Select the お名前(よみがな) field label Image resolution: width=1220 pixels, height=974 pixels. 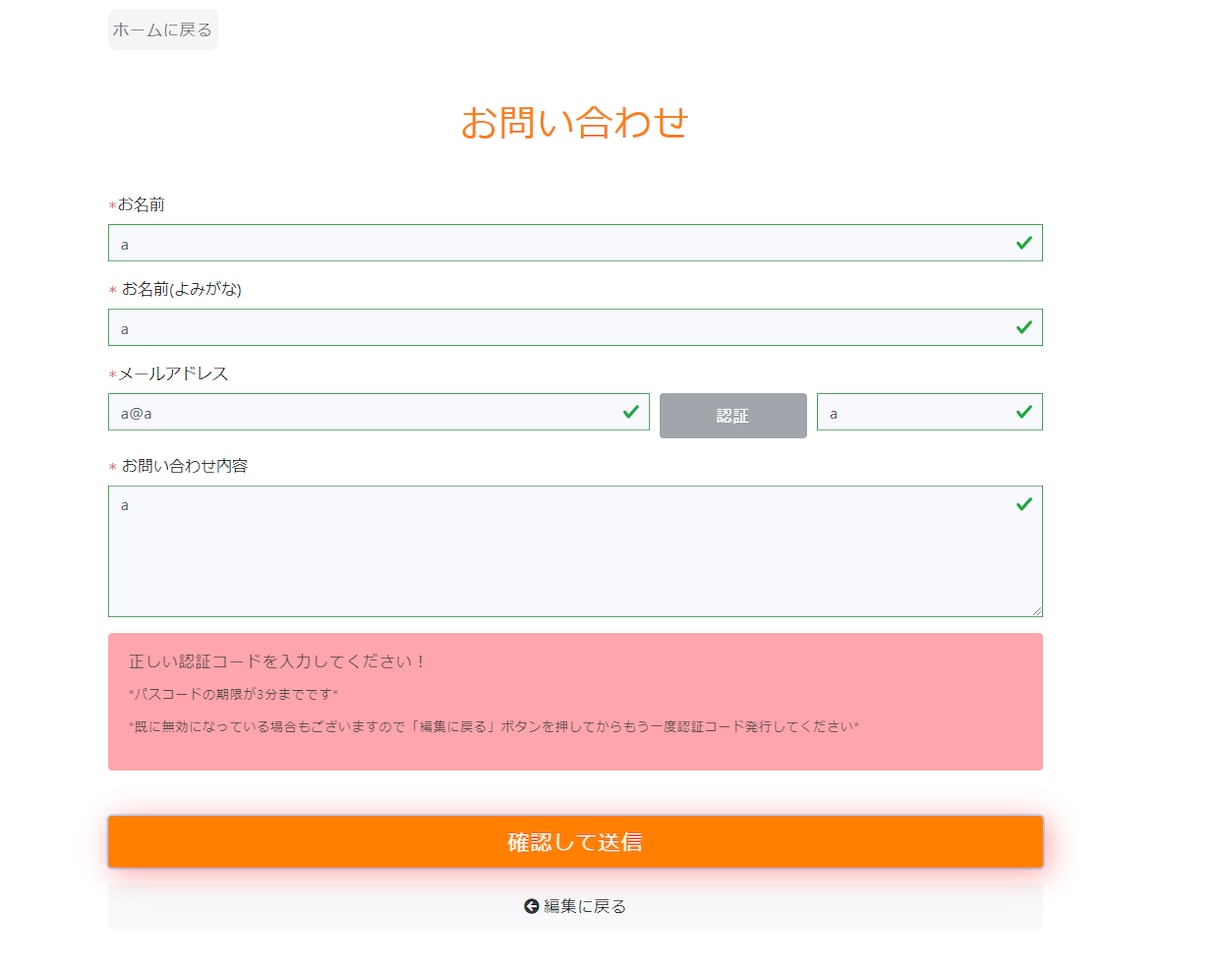click(176, 290)
